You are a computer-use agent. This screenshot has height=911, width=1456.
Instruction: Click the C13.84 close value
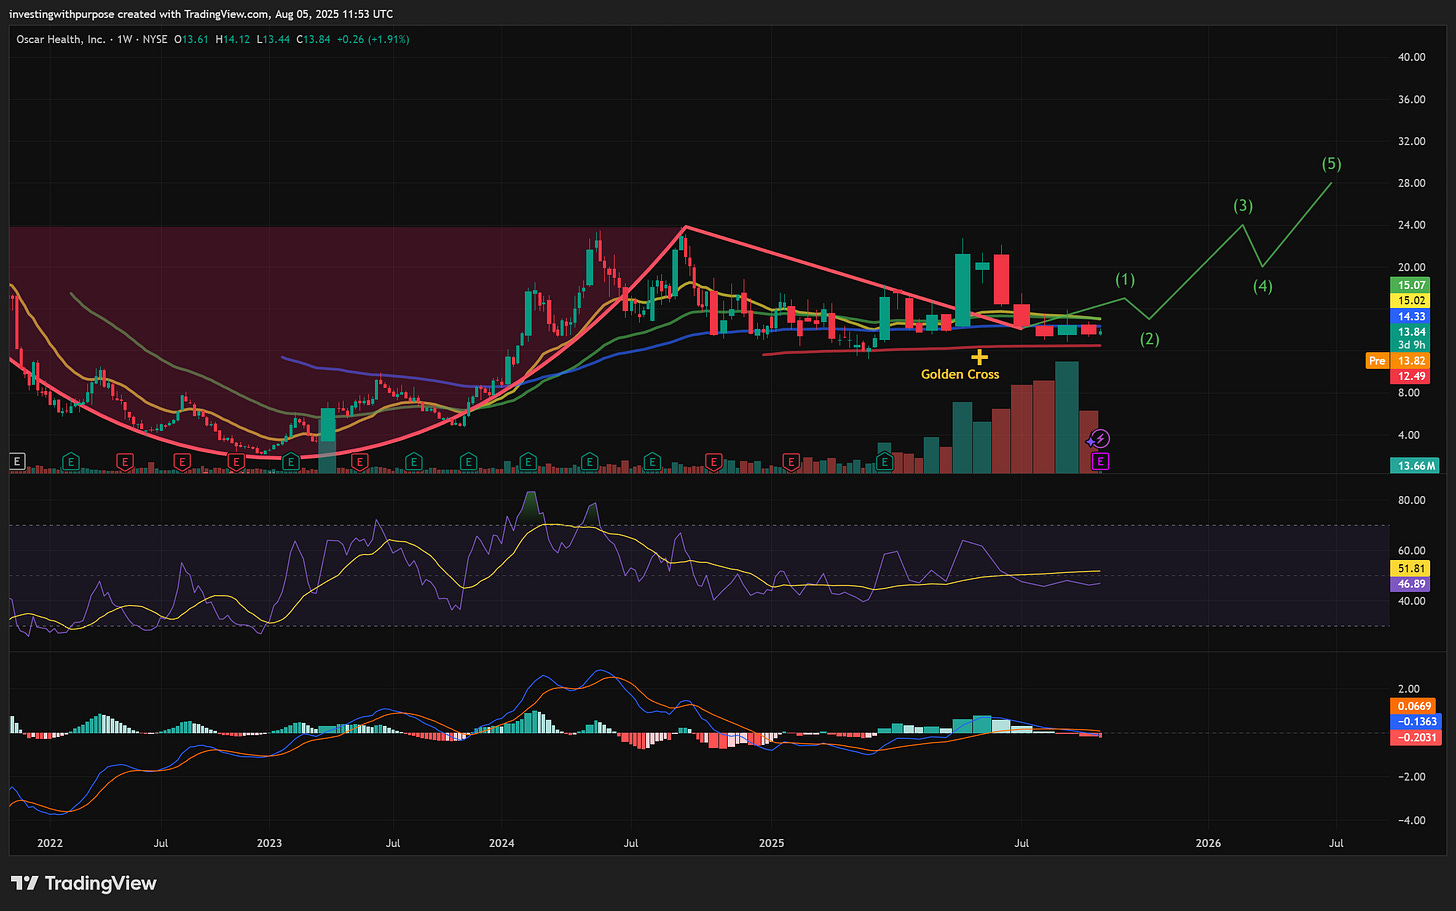(313, 40)
